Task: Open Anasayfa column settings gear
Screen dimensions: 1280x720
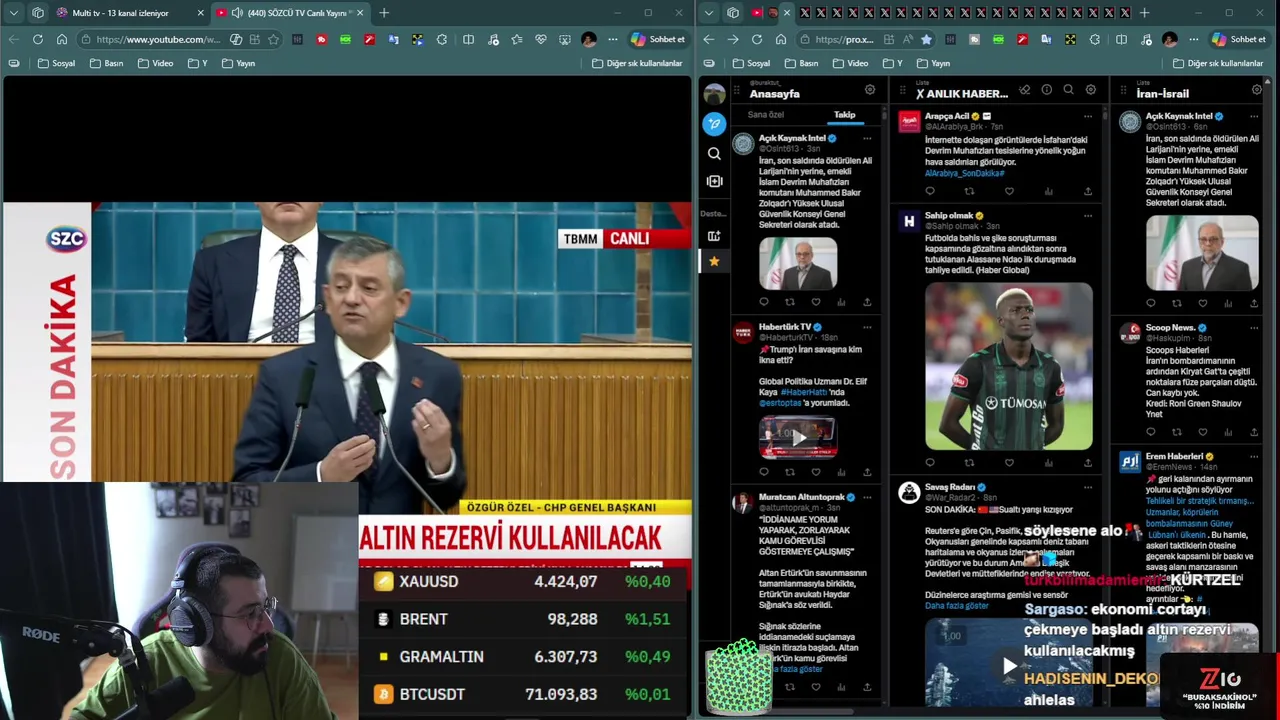Action: 870,90
